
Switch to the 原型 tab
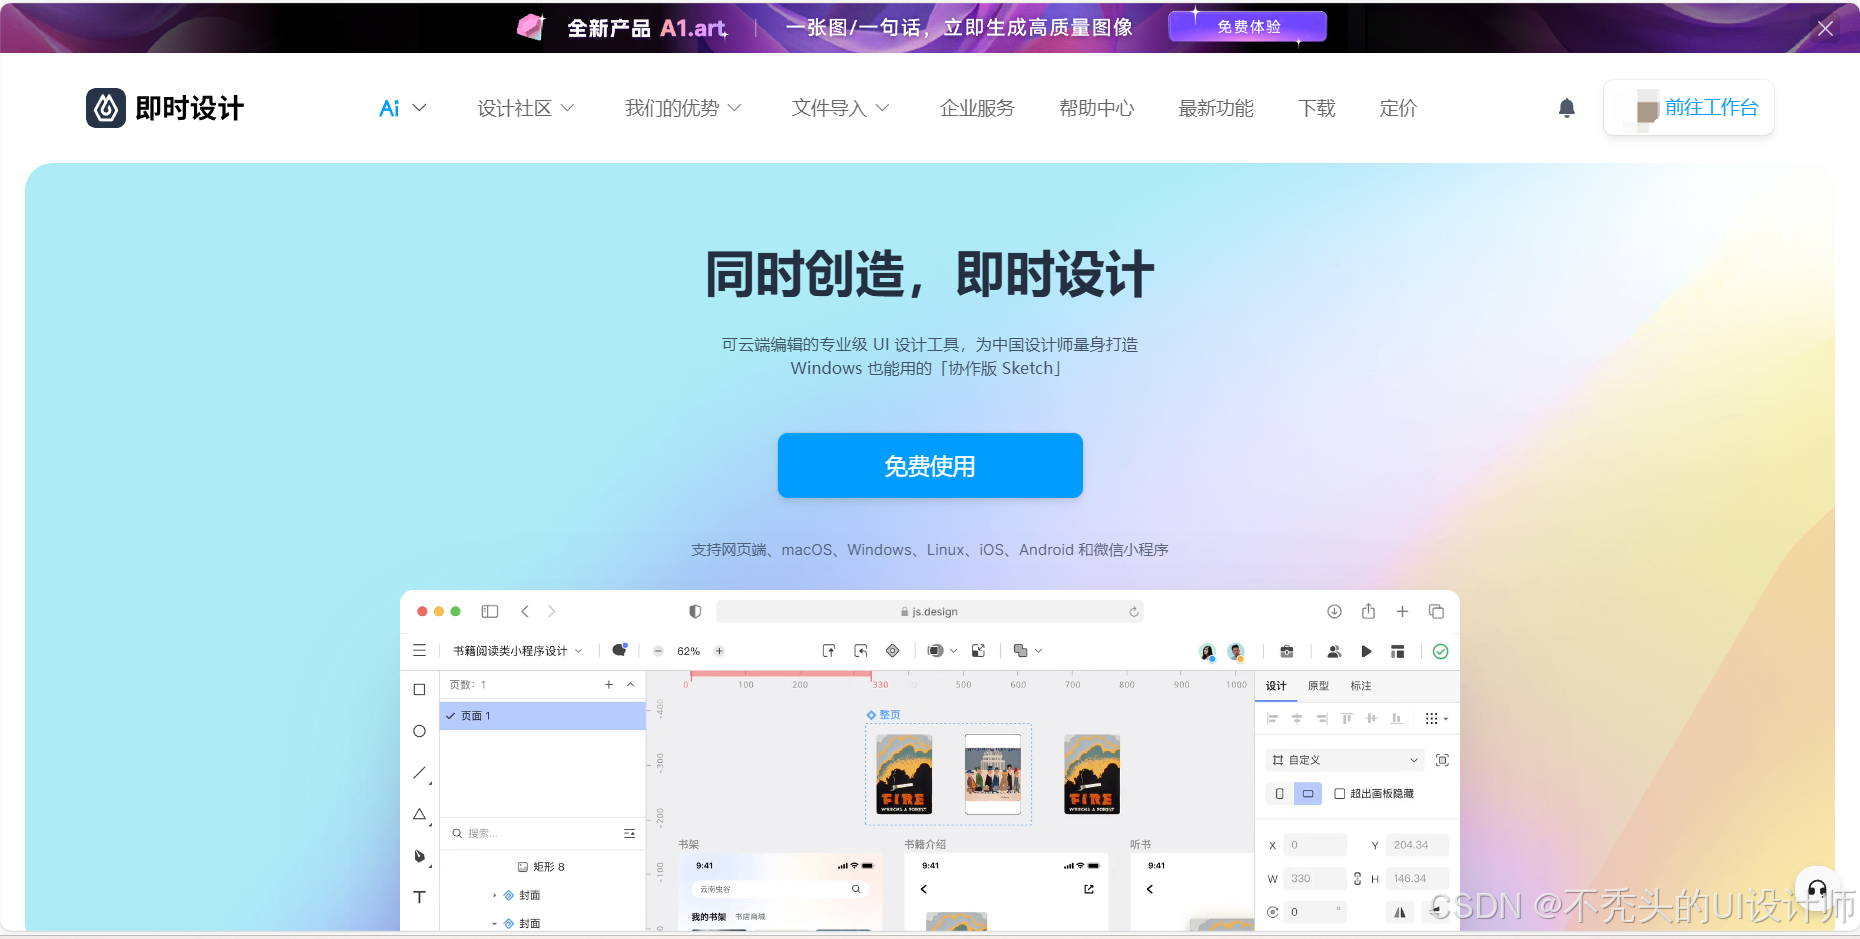[x=1318, y=686]
